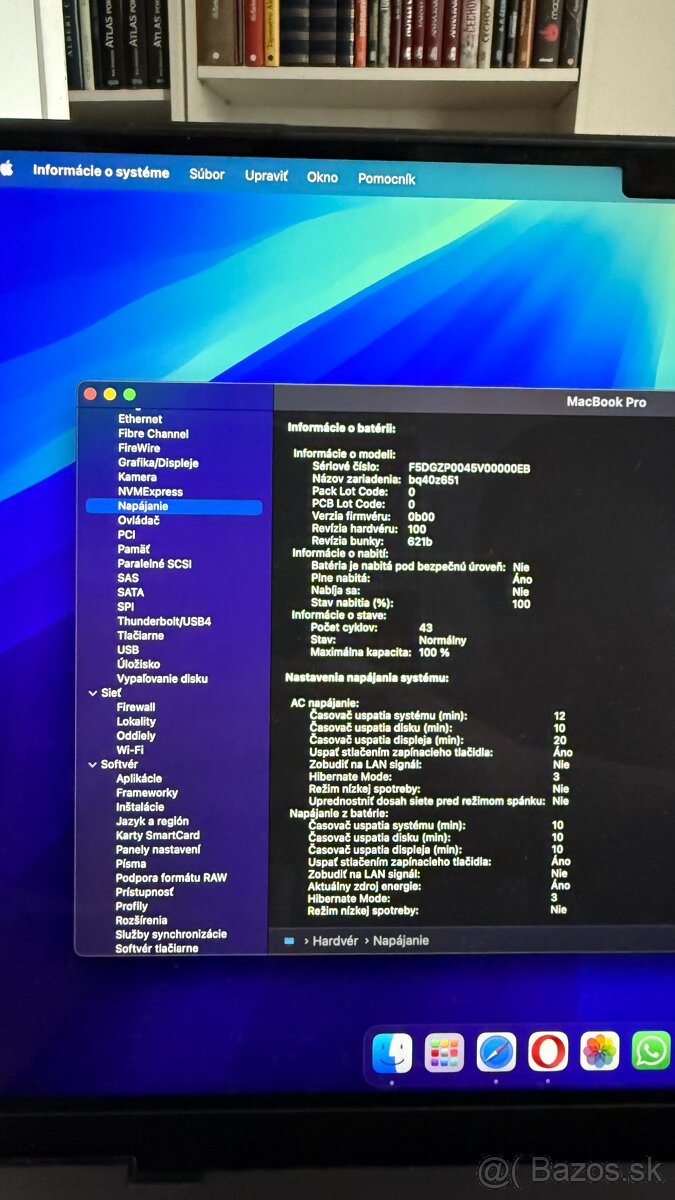This screenshot has width=675, height=1200.
Task: Click the Informácie o batérii heading
Action: (x=341, y=428)
